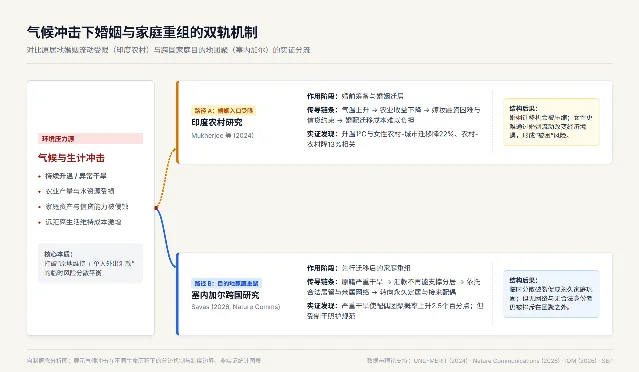The width and height of the screenshot is (639, 372).
Task: Click 实证发现 label in 塞内加尔跨国研究 card
Action: point(322,306)
